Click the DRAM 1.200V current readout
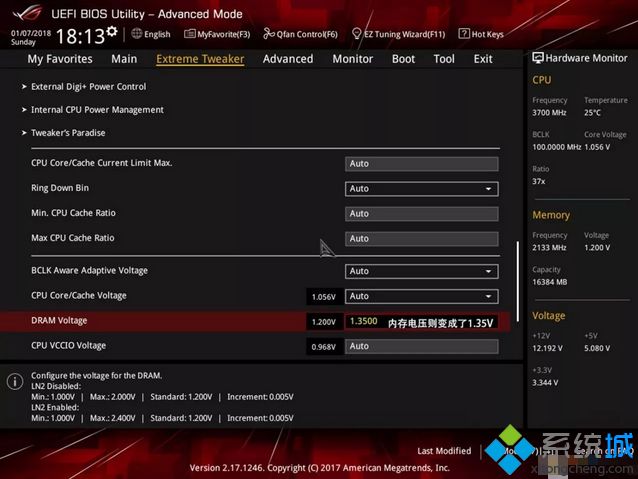This screenshot has height=479, width=638. (x=324, y=322)
